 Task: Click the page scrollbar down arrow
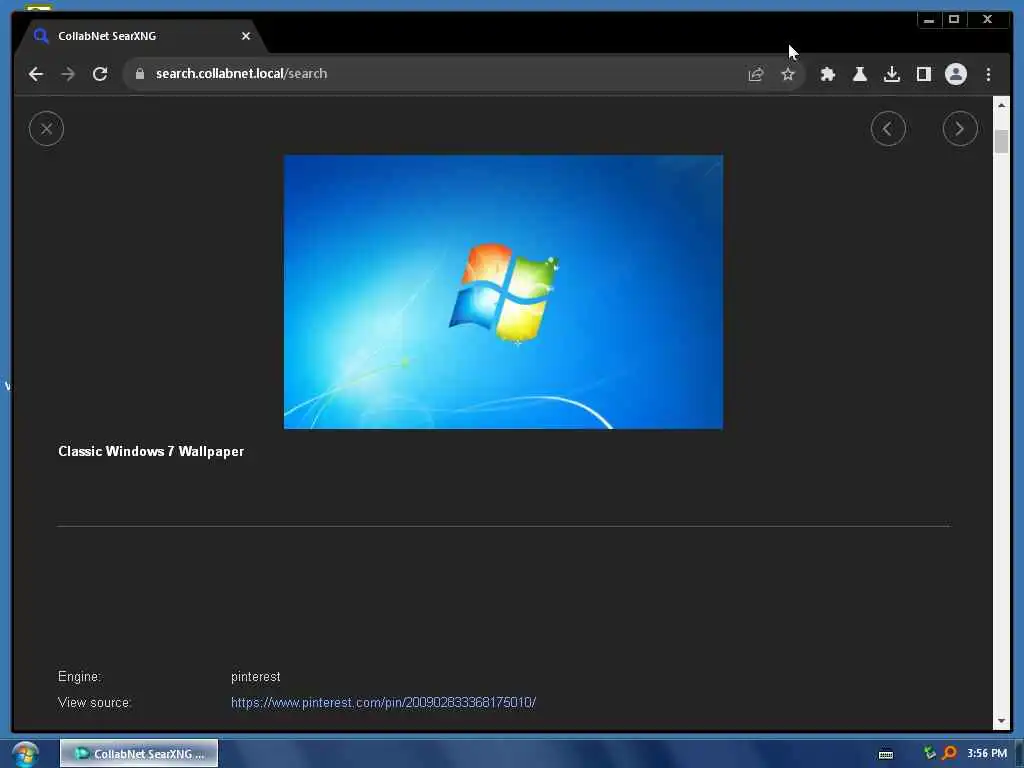point(1001,722)
